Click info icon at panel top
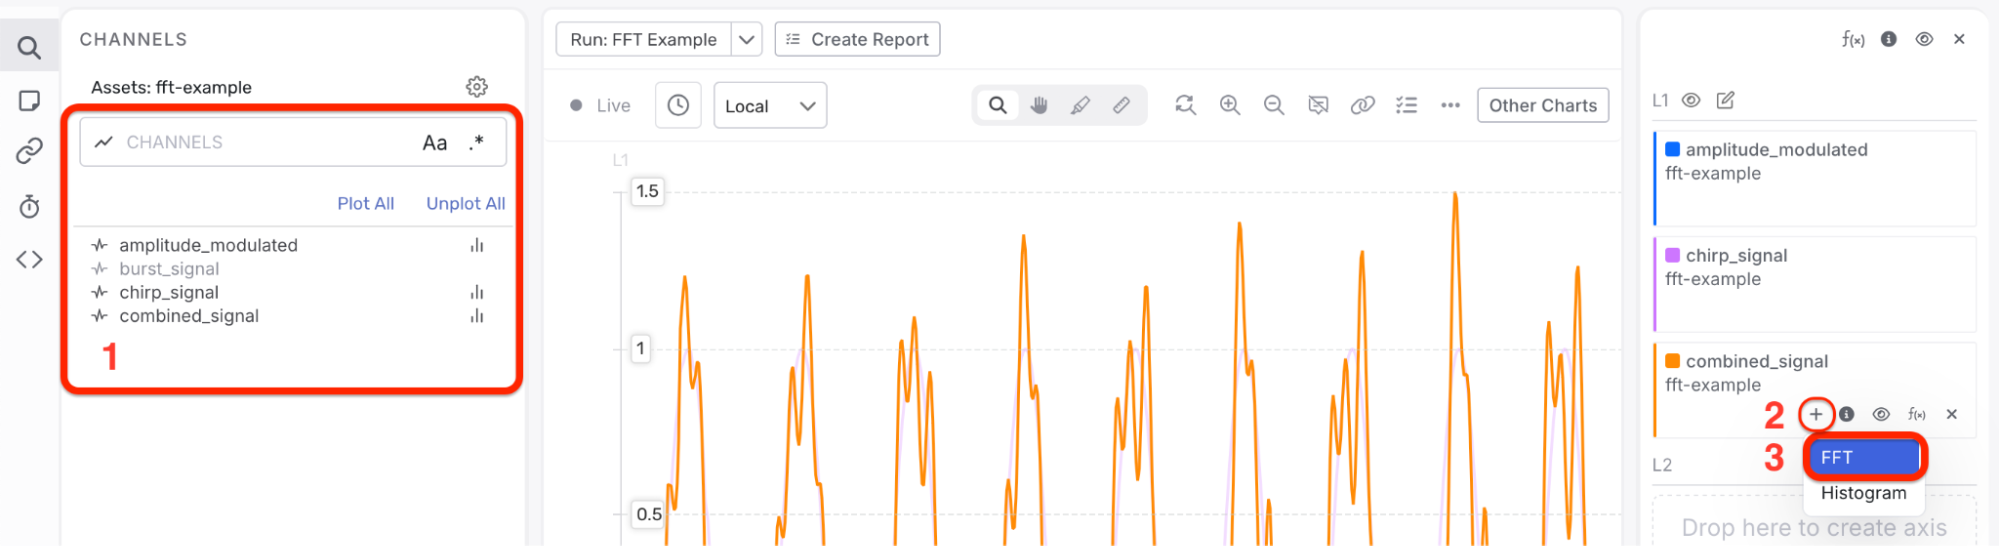The image size is (1999, 546). click(x=1889, y=39)
